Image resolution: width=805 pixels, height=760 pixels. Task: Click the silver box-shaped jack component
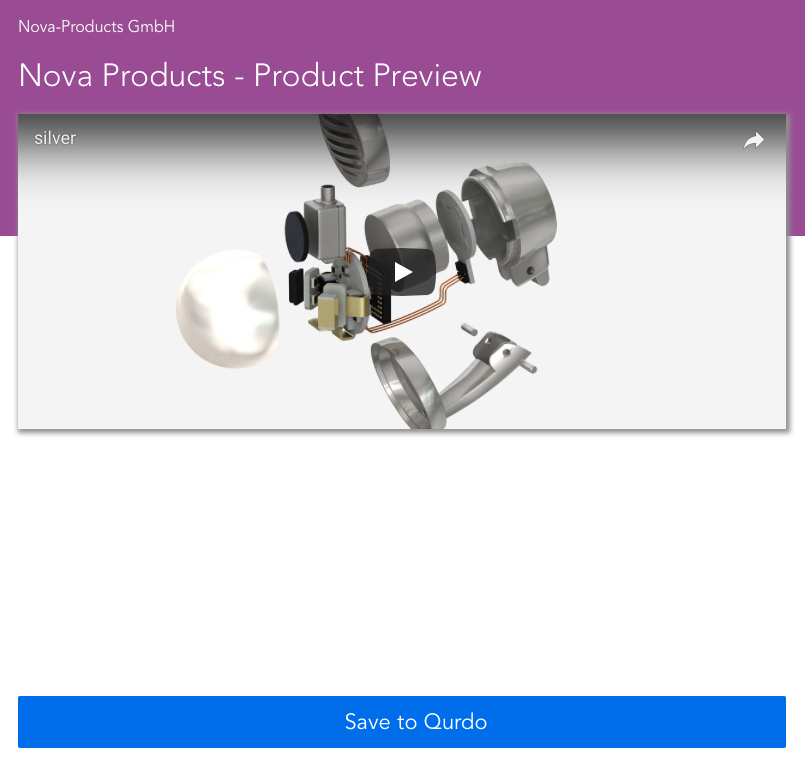click(324, 223)
